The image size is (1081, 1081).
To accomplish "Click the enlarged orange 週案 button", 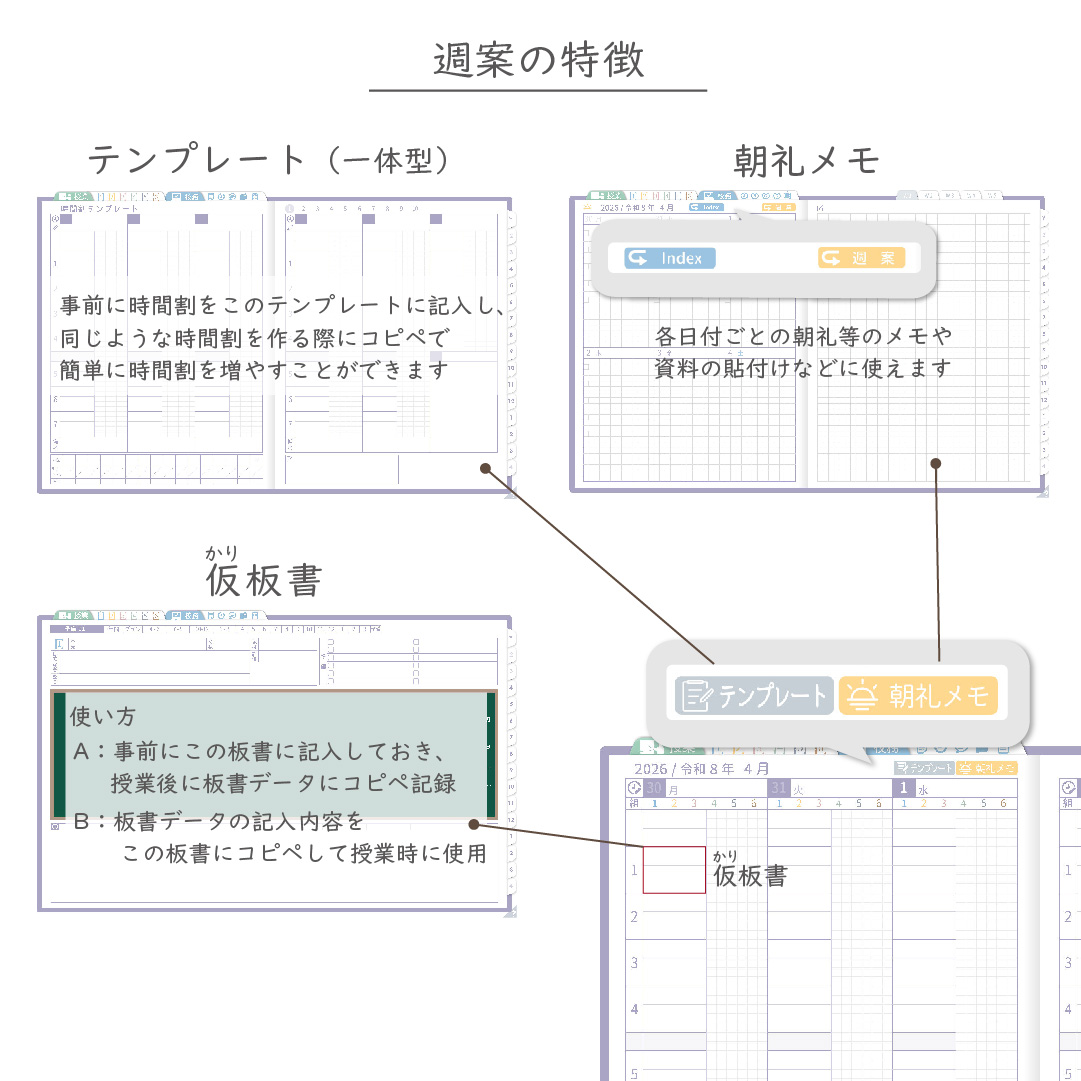I will (861, 258).
